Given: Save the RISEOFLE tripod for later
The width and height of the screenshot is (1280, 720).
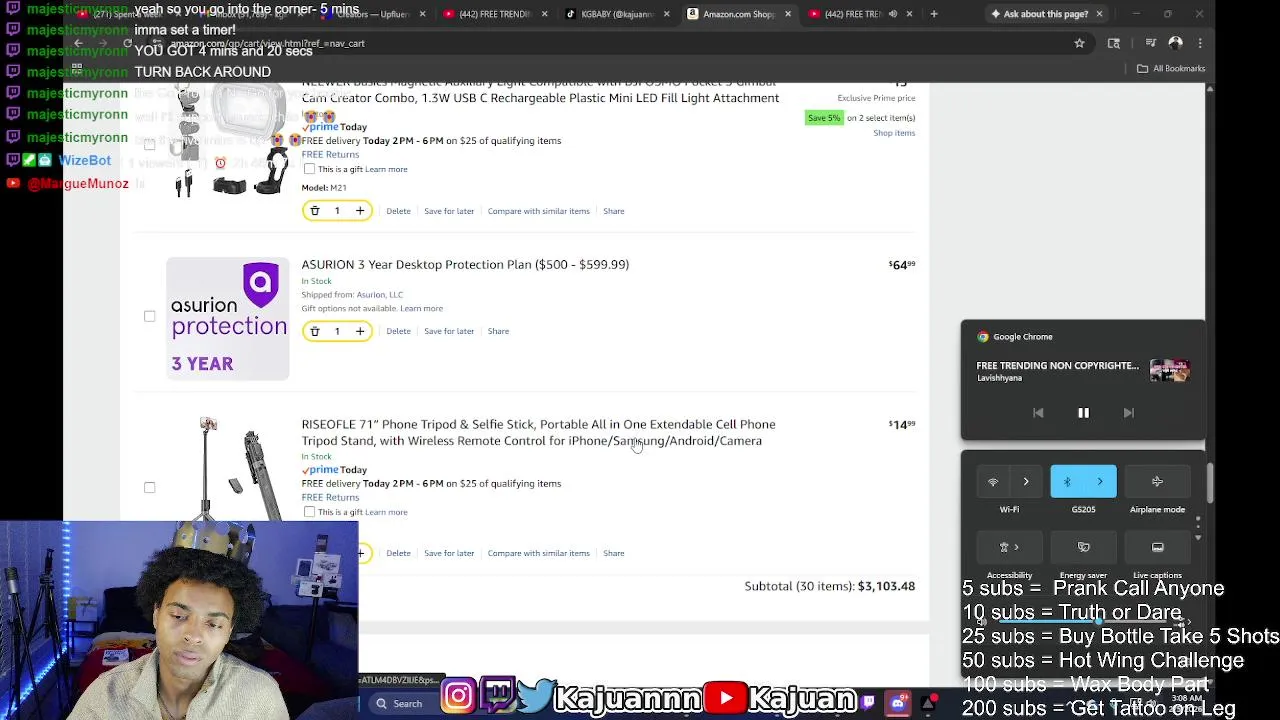Looking at the screenshot, I should (449, 553).
